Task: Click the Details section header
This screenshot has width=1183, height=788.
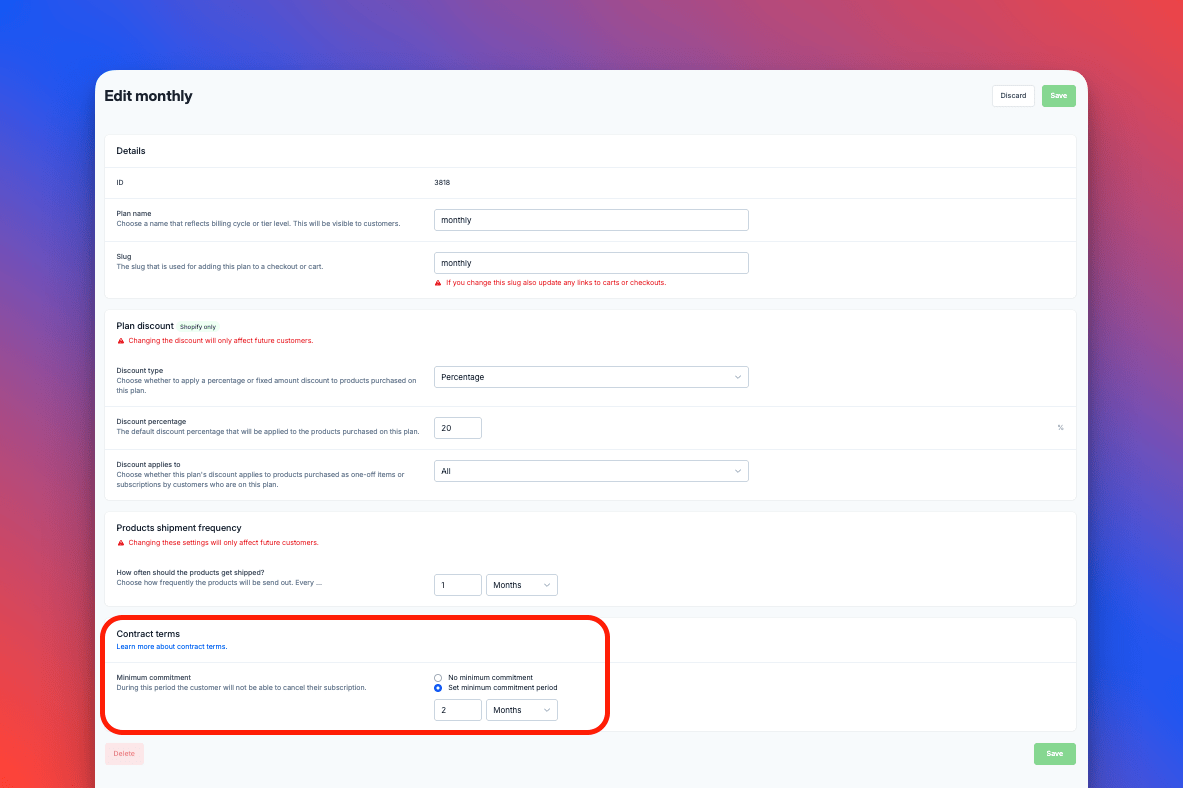Action: tap(131, 151)
